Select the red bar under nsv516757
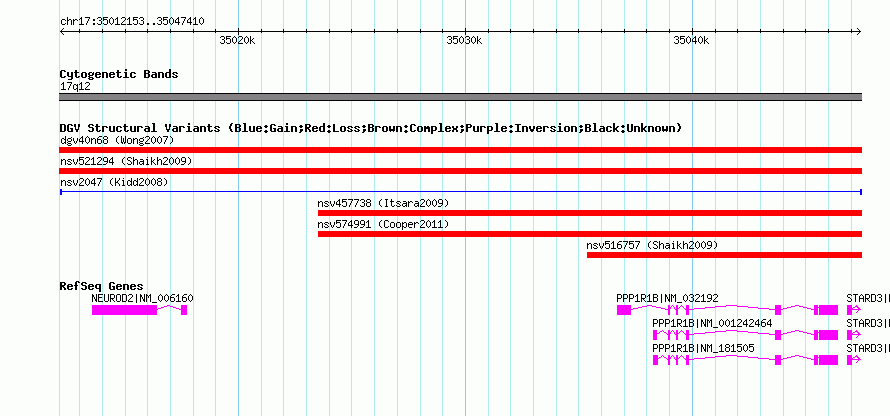Viewport: 890px width, 416px height. [x=724, y=255]
